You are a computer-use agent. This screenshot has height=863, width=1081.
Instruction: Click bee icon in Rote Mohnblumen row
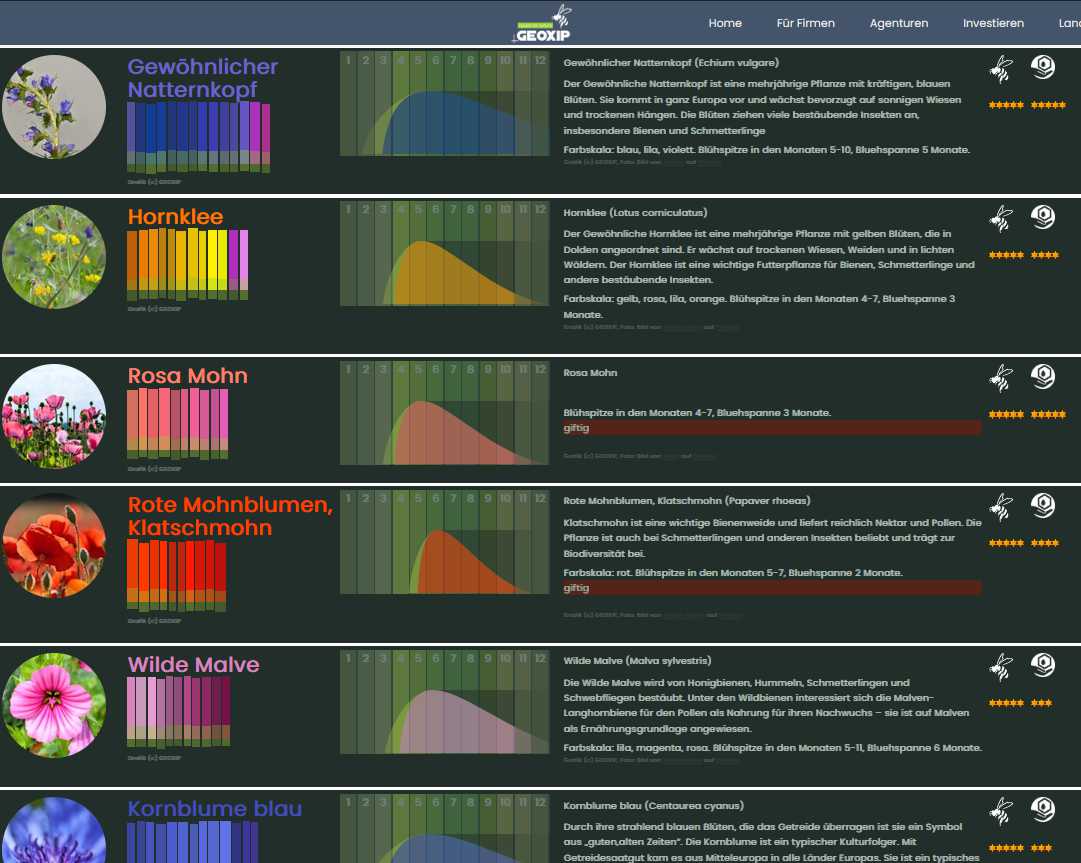coord(1001,507)
